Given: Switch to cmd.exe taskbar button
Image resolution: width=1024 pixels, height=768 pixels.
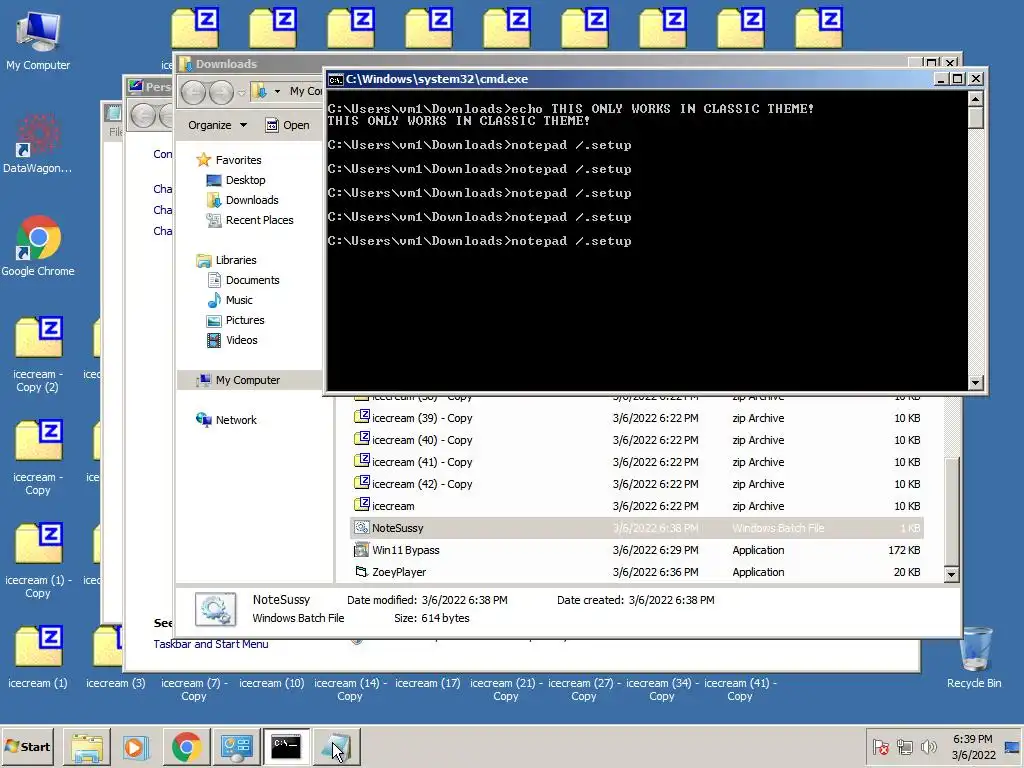Looking at the screenshot, I should pos(286,746).
